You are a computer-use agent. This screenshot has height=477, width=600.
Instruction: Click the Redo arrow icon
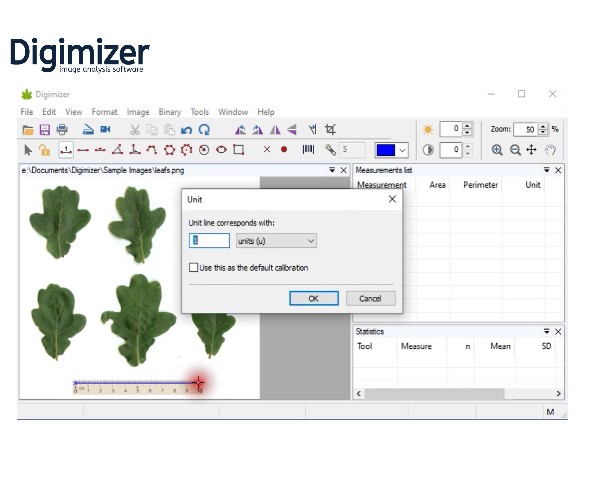point(204,130)
